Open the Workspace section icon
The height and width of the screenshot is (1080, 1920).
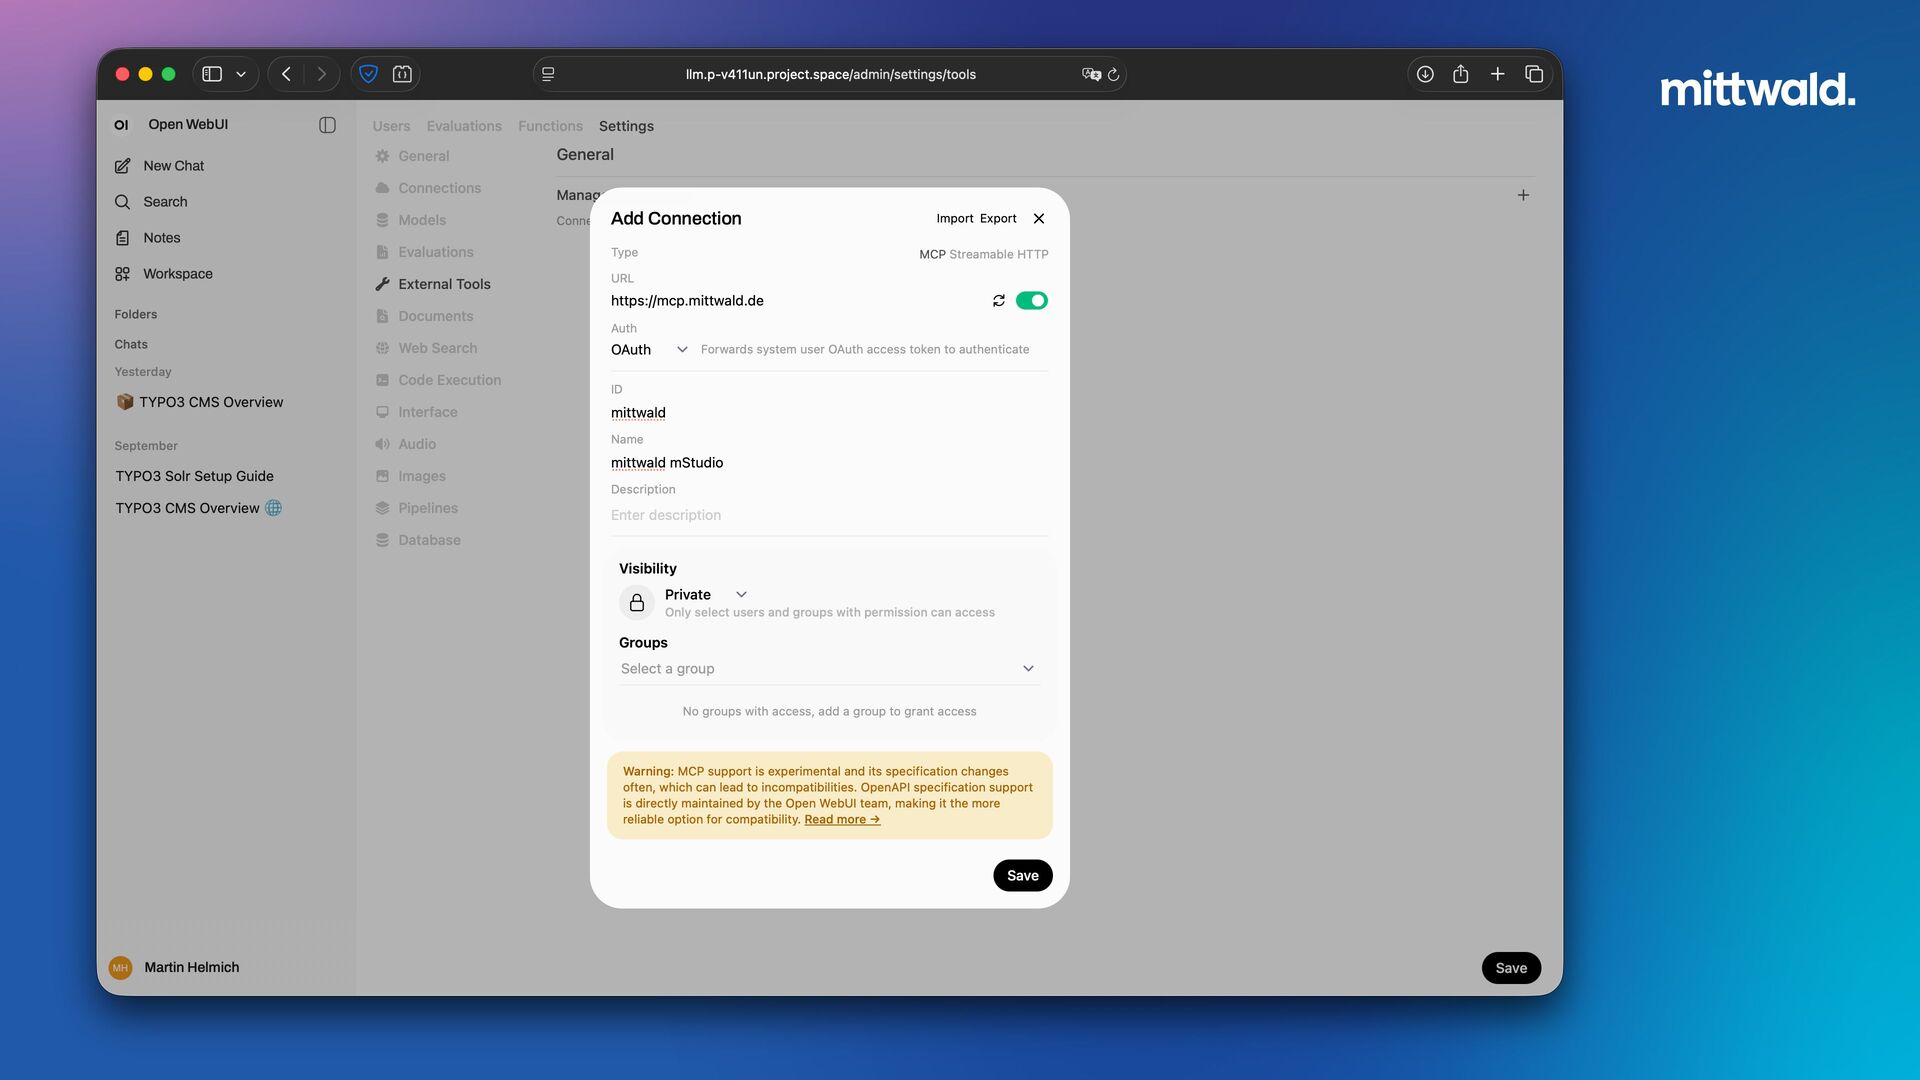[123, 274]
